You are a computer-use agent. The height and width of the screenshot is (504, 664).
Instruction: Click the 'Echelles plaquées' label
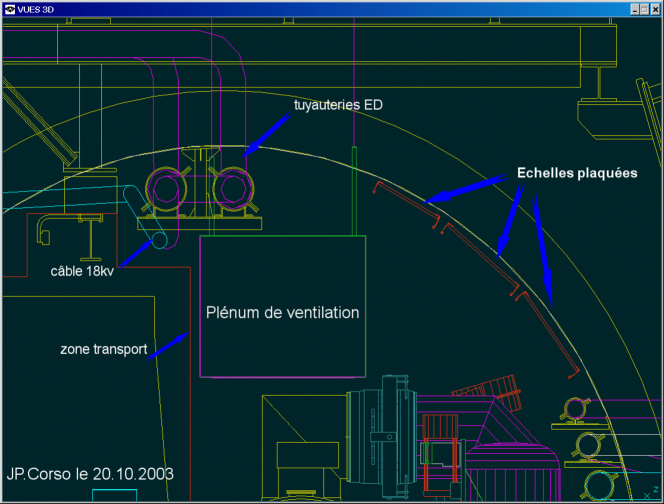(577, 173)
